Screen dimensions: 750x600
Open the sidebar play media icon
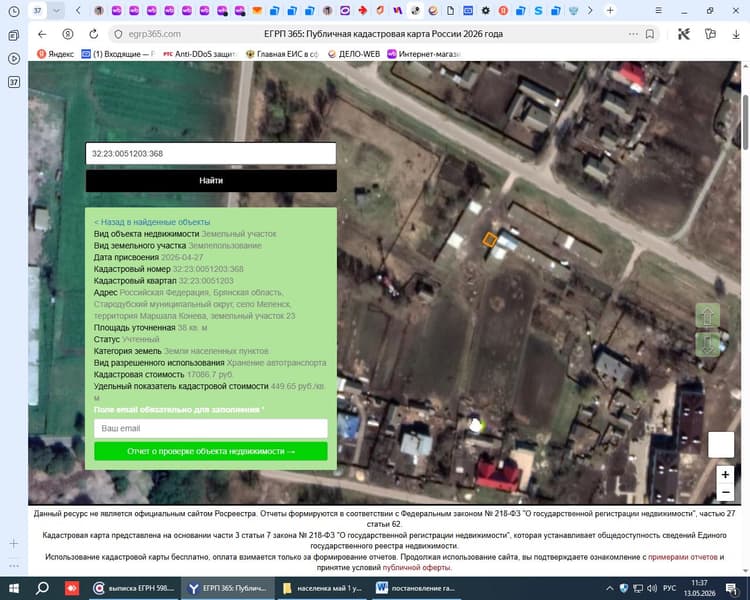point(14,58)
